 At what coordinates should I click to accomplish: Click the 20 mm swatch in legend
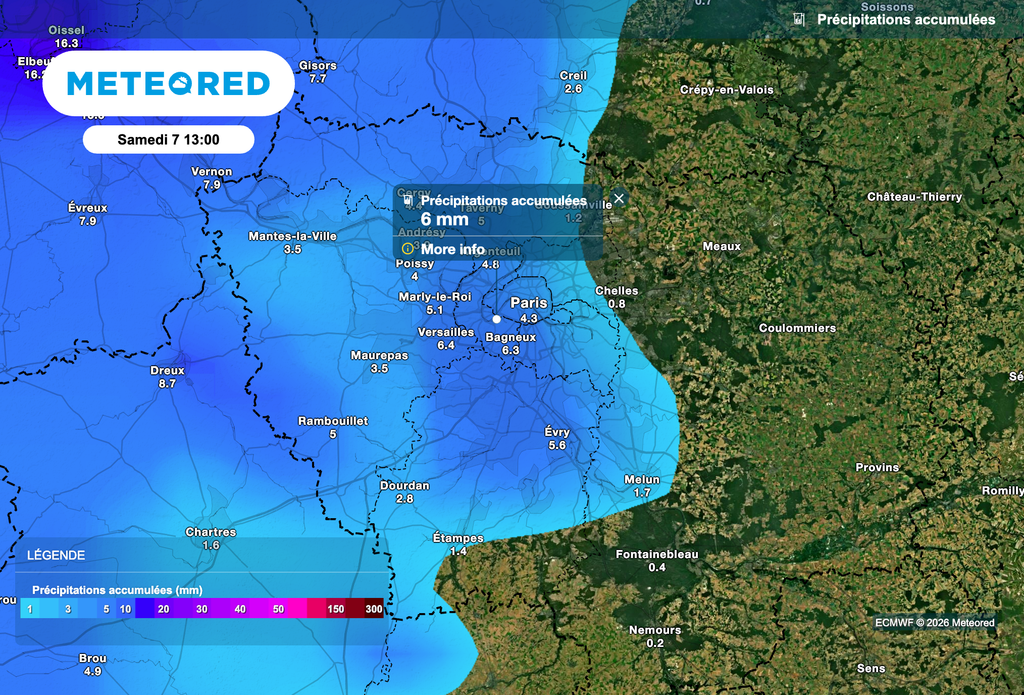[163, 609]
